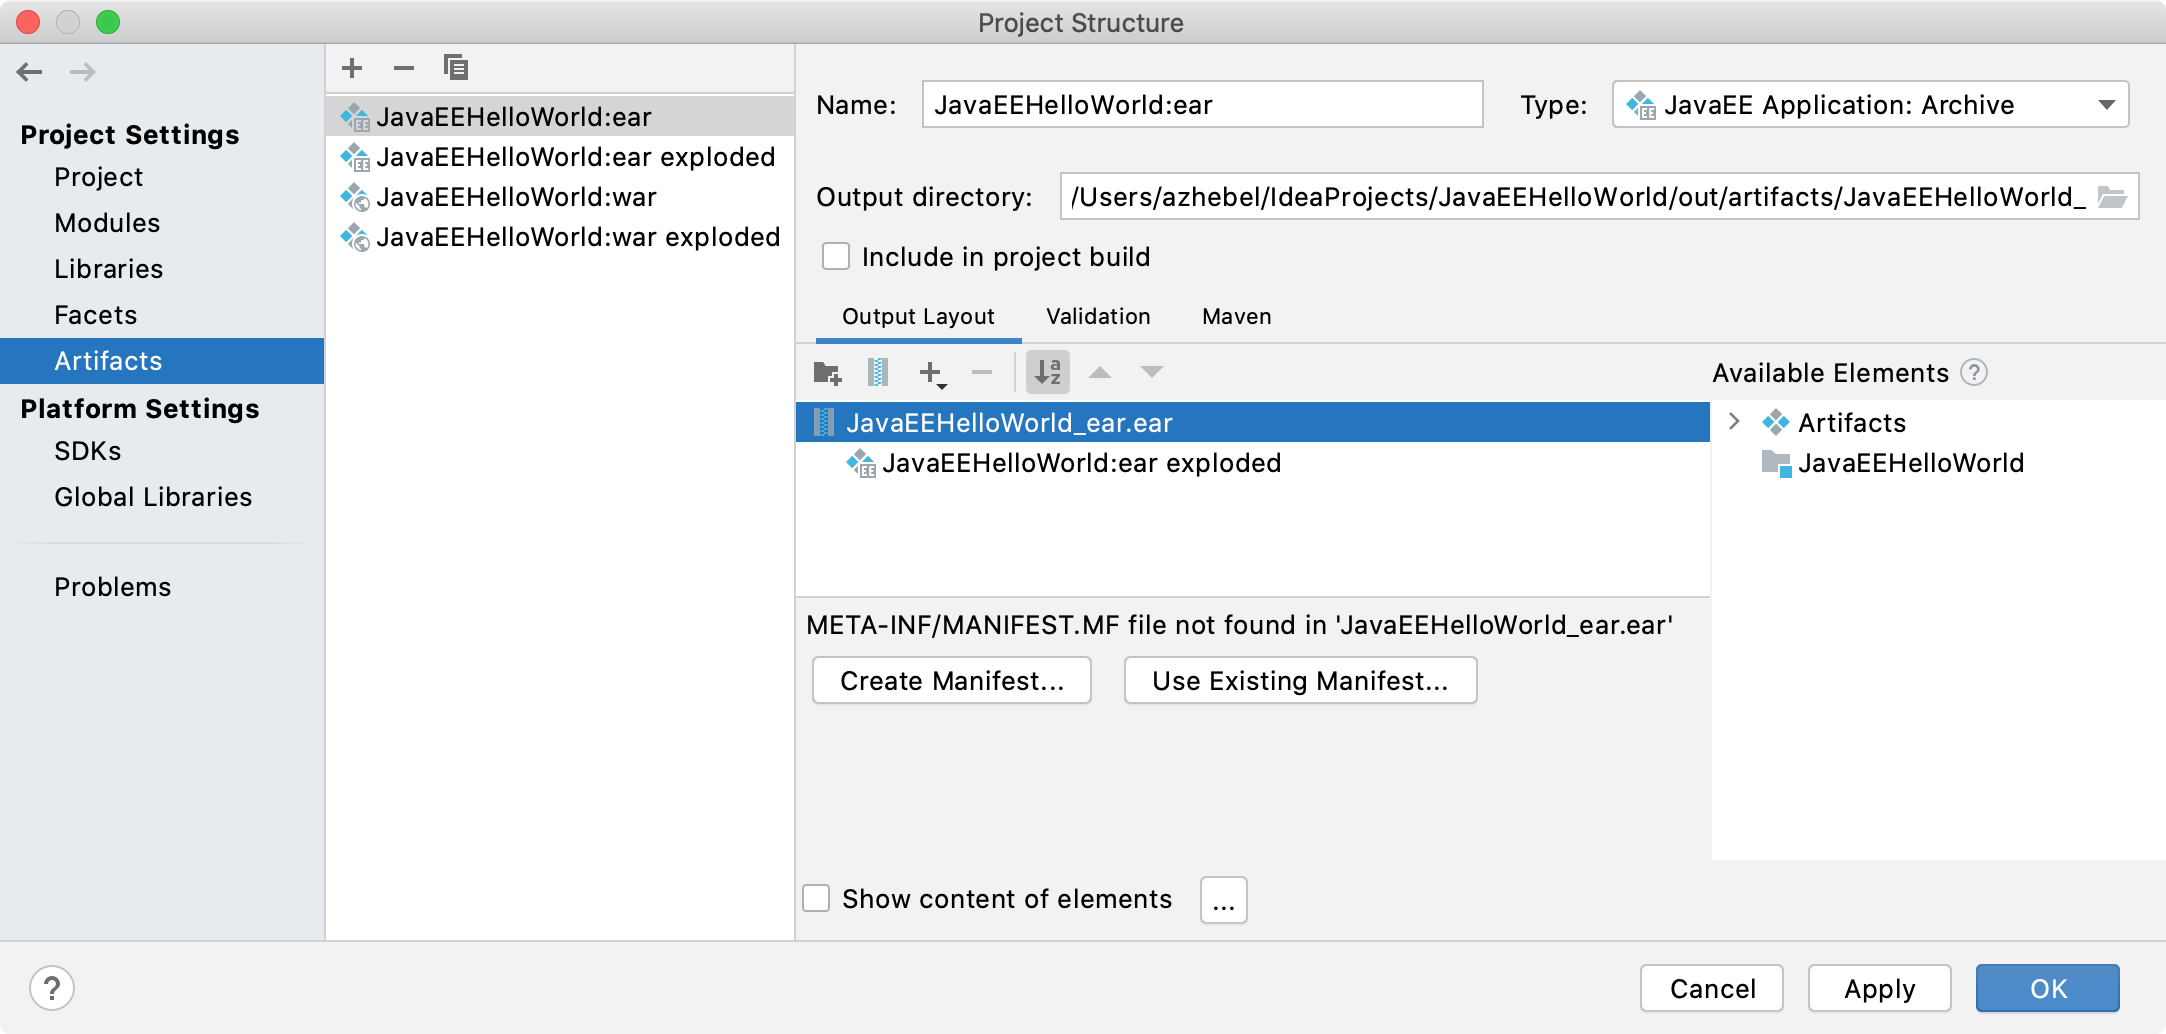This screenshot has width=2166, height=1034.
Task: Click the Apply button
Action: [1880, 988]
